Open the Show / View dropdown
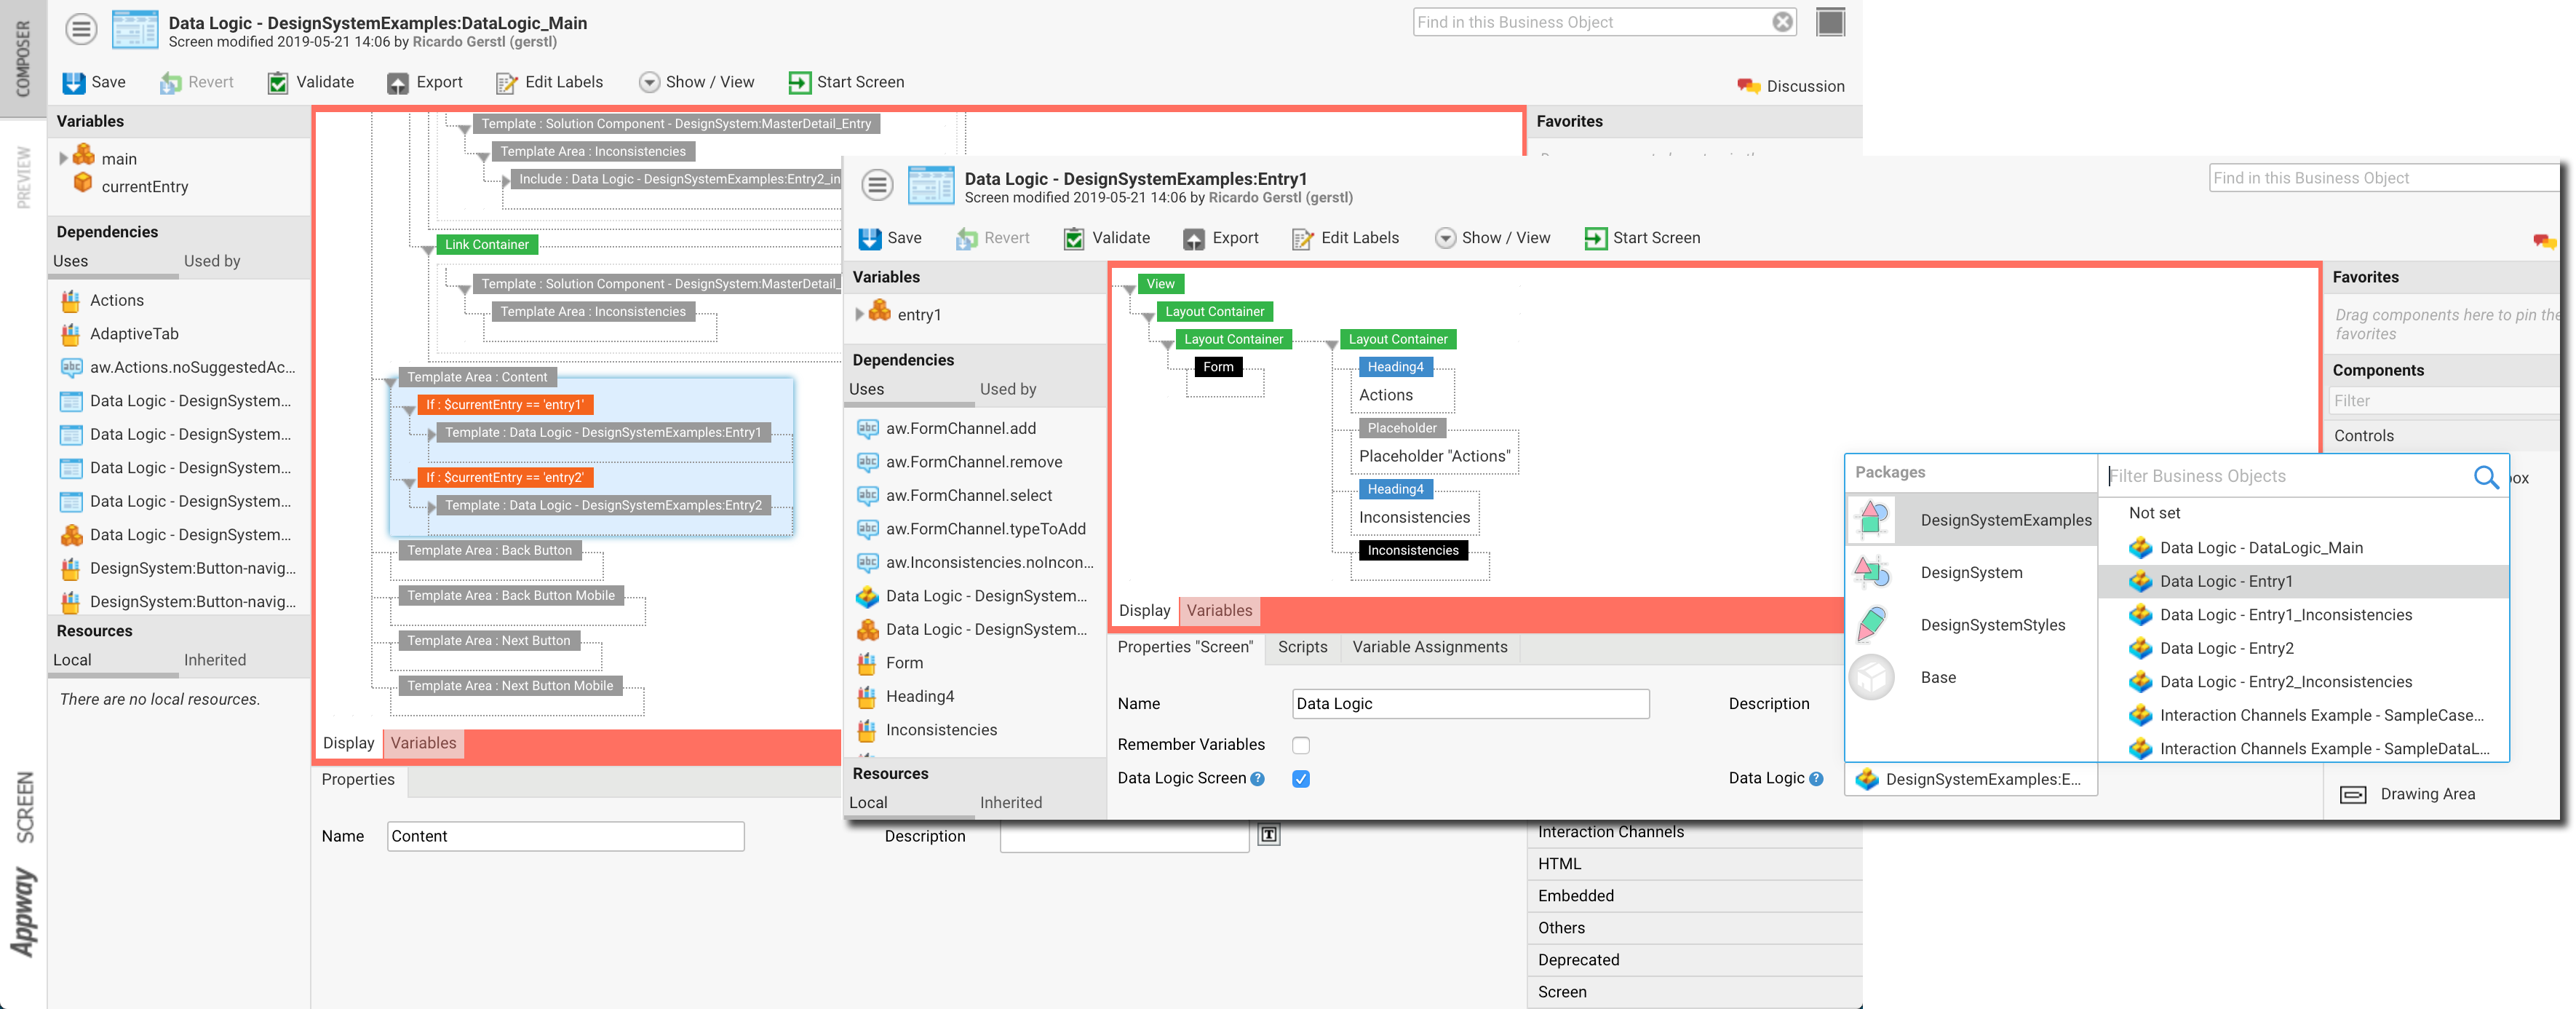2576x1009 pixels. 1492,238
